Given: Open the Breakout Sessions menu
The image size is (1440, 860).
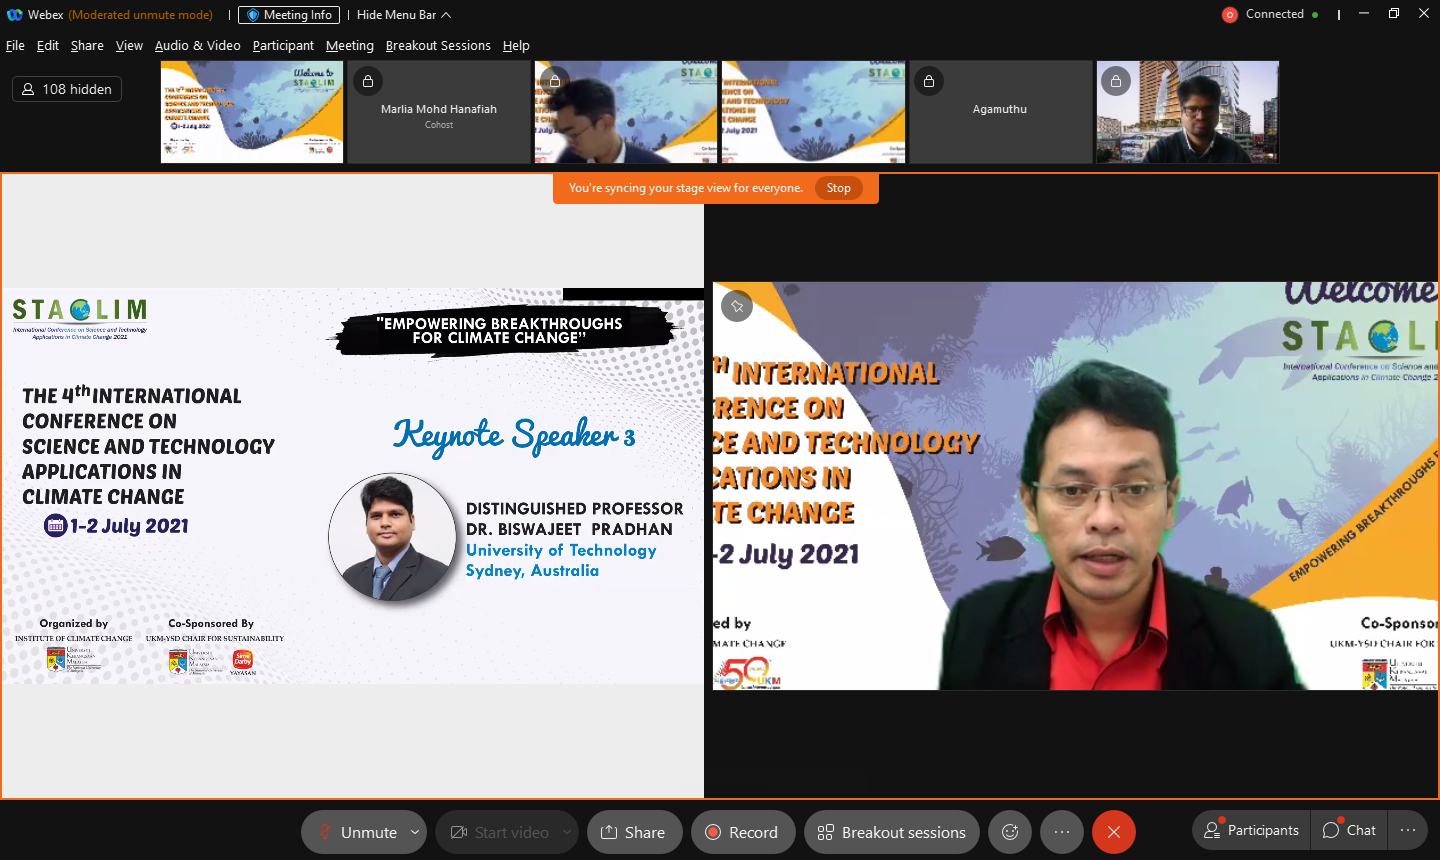Looking at the screenshot, I should pos(437,46).
